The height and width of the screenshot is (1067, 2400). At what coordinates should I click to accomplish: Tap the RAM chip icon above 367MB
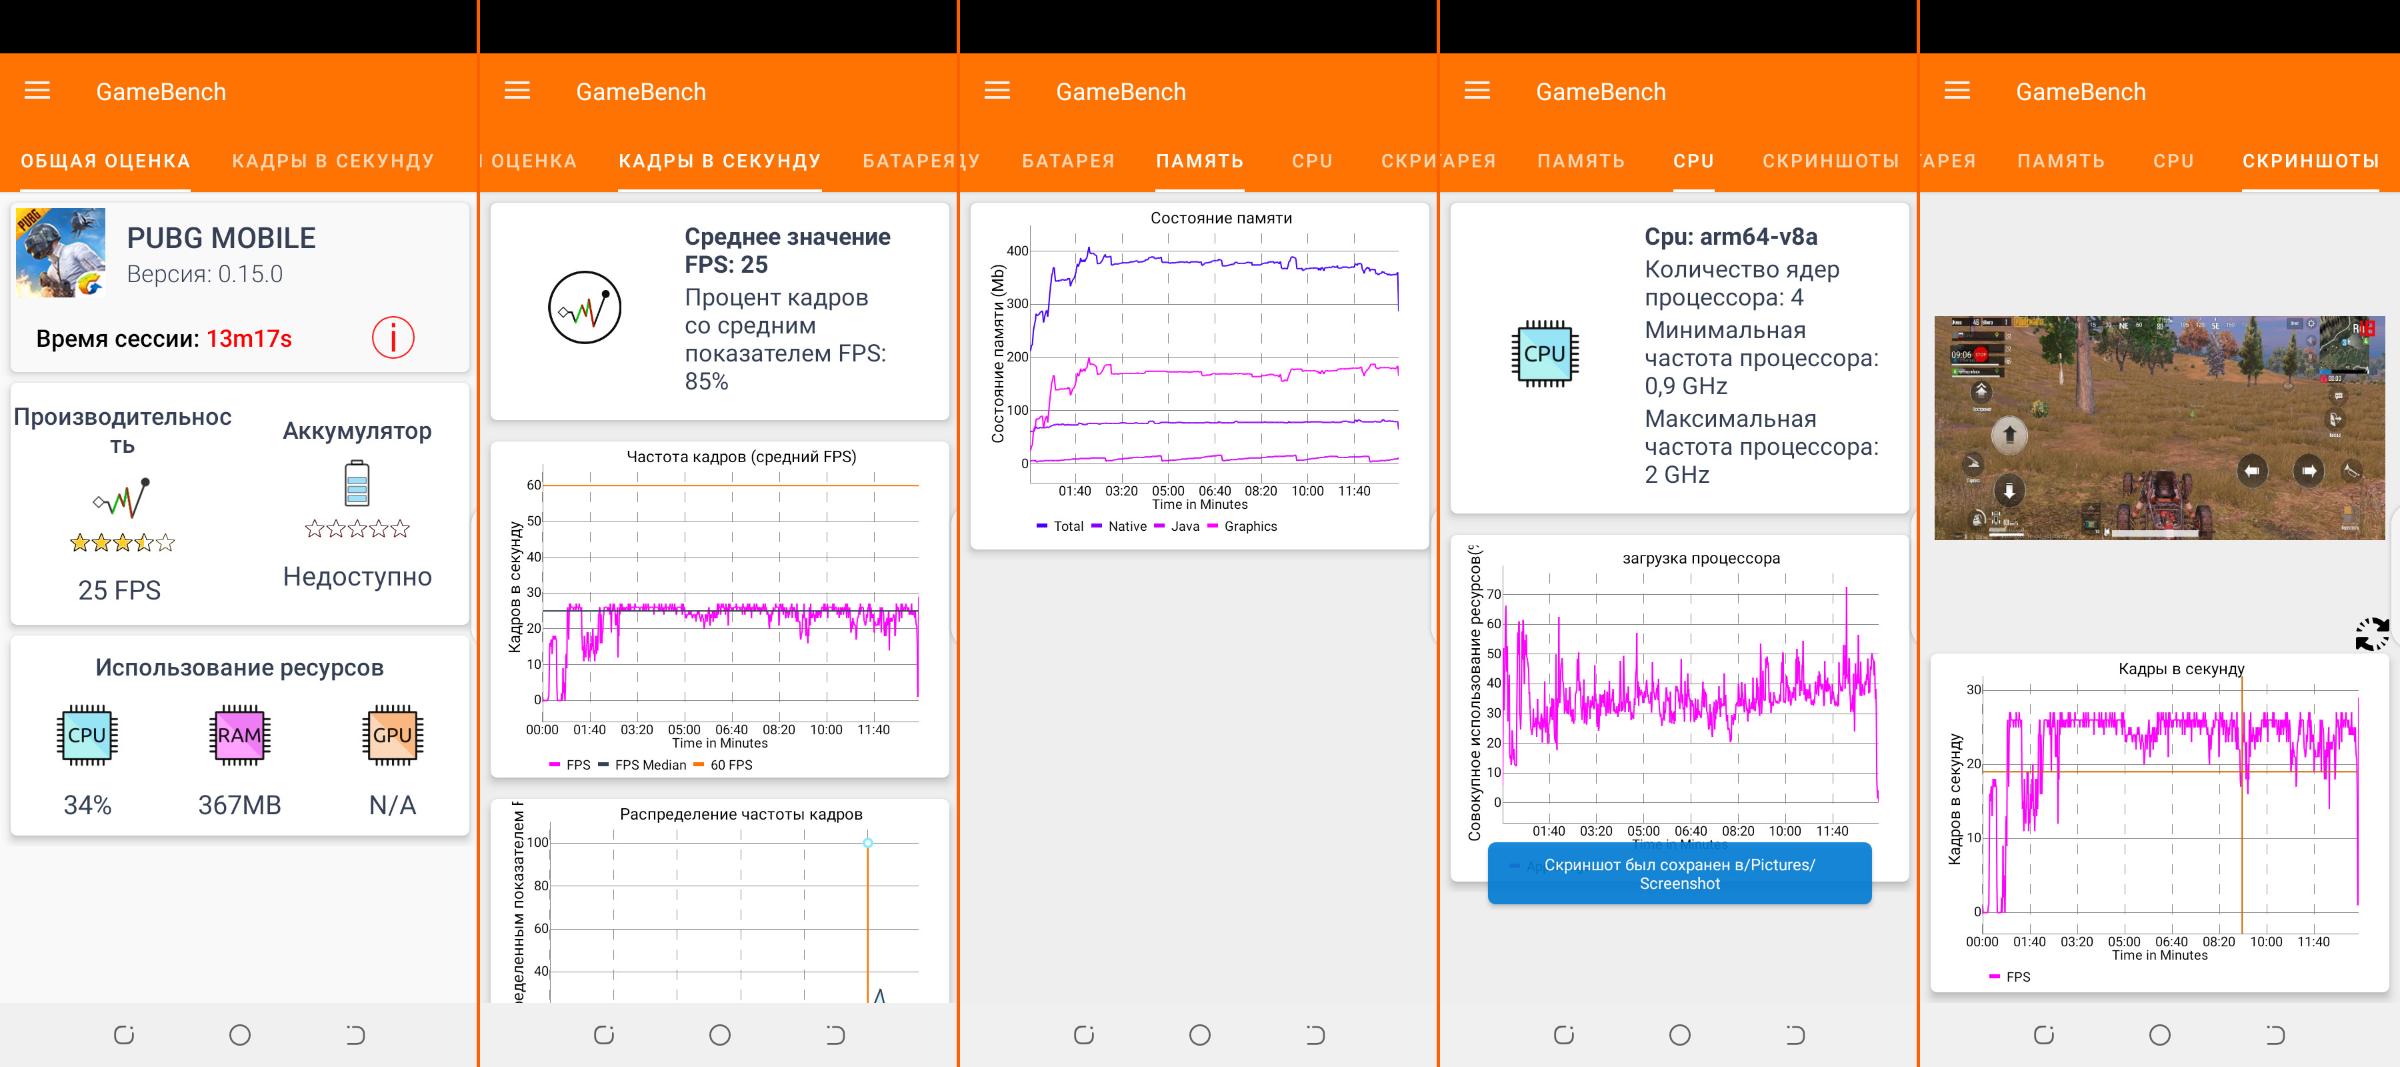click(x=239, y=735)
